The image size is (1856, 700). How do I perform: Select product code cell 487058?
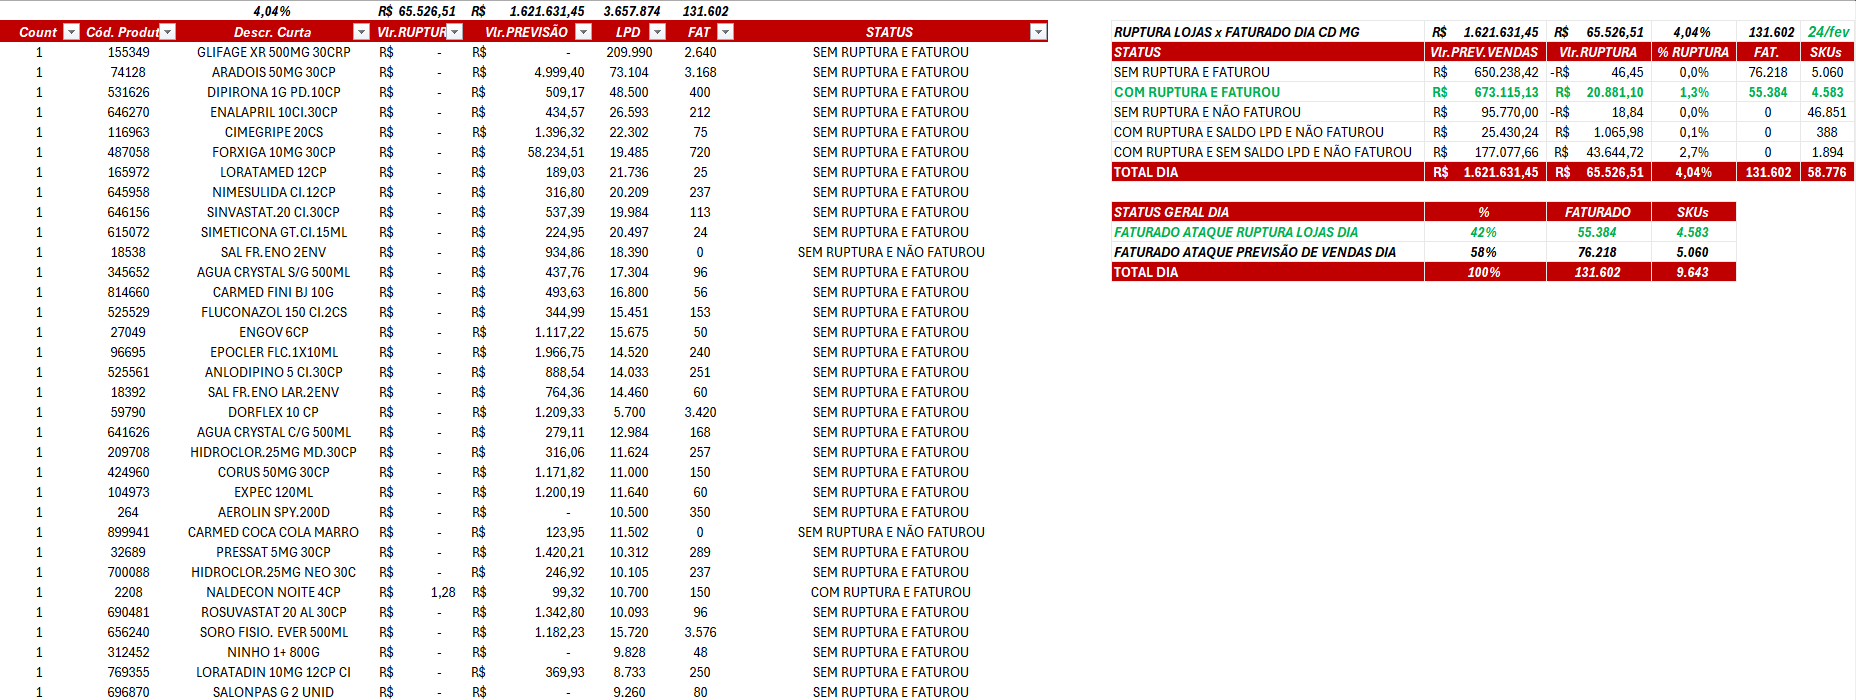[x=129, y=152]
